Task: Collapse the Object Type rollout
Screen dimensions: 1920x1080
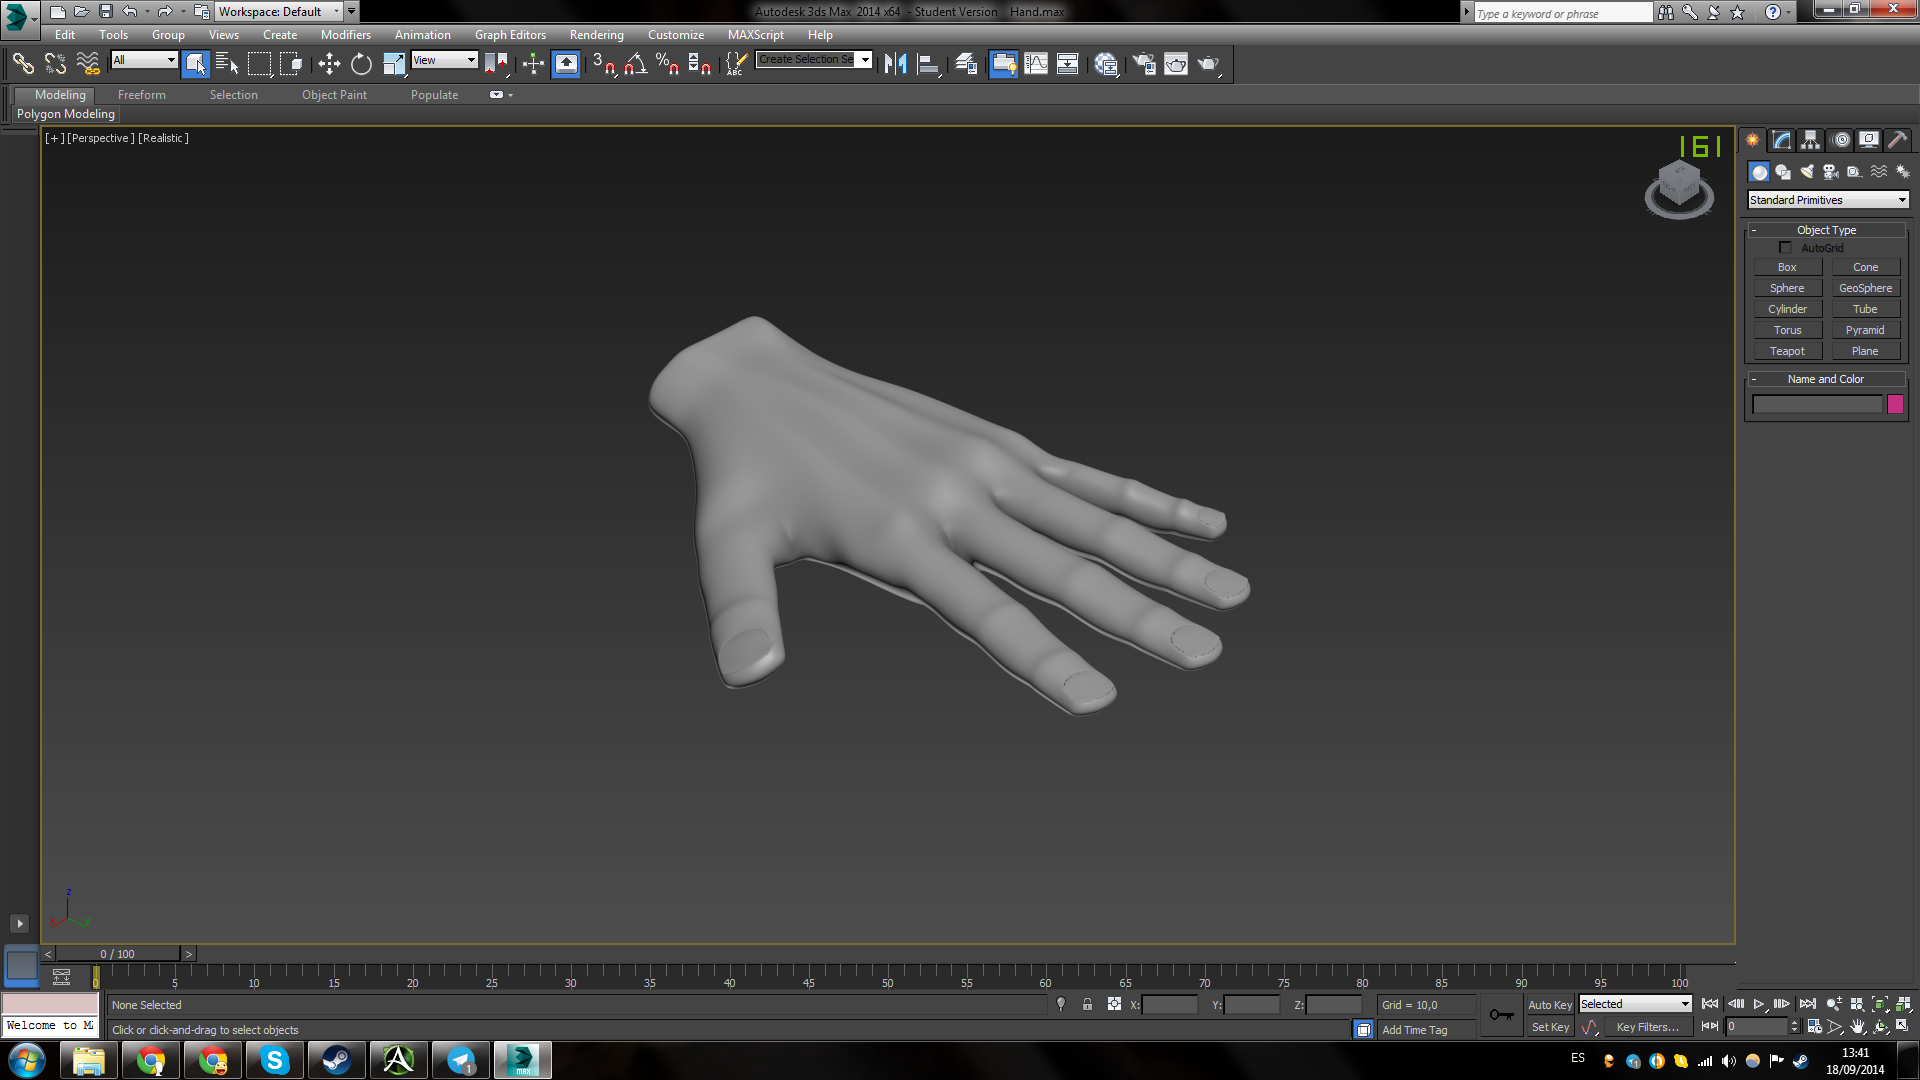Action: pos(1826,230)
